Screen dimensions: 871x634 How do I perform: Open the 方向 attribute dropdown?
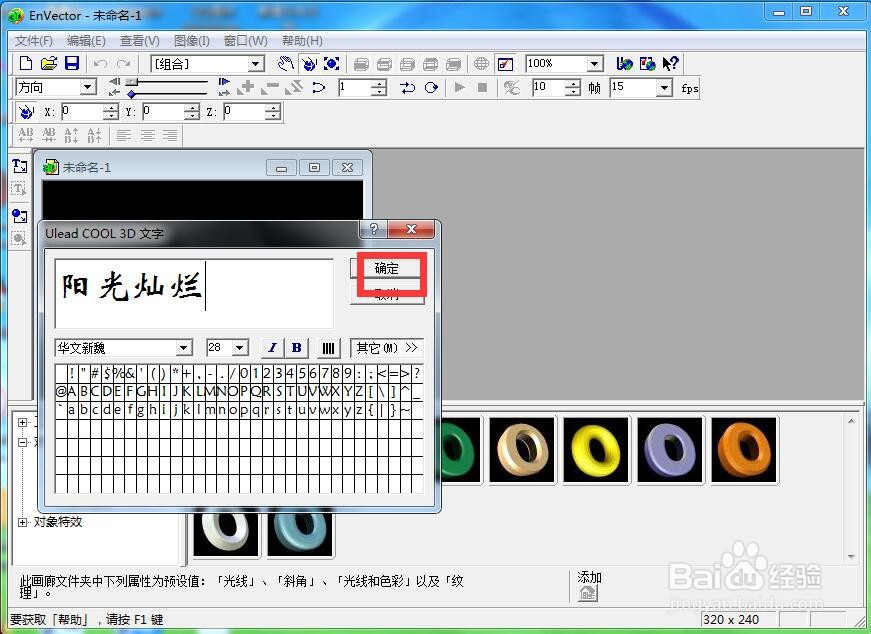click(87, 87)
